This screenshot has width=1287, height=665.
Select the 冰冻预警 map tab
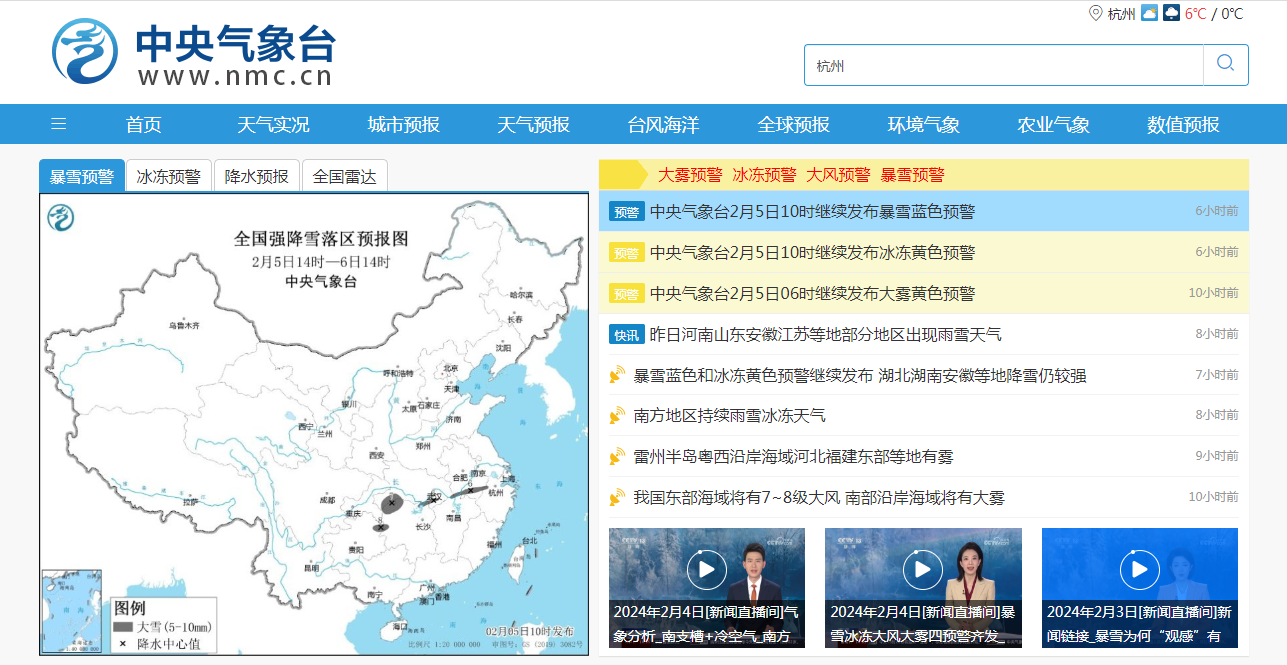coord(169,177)
